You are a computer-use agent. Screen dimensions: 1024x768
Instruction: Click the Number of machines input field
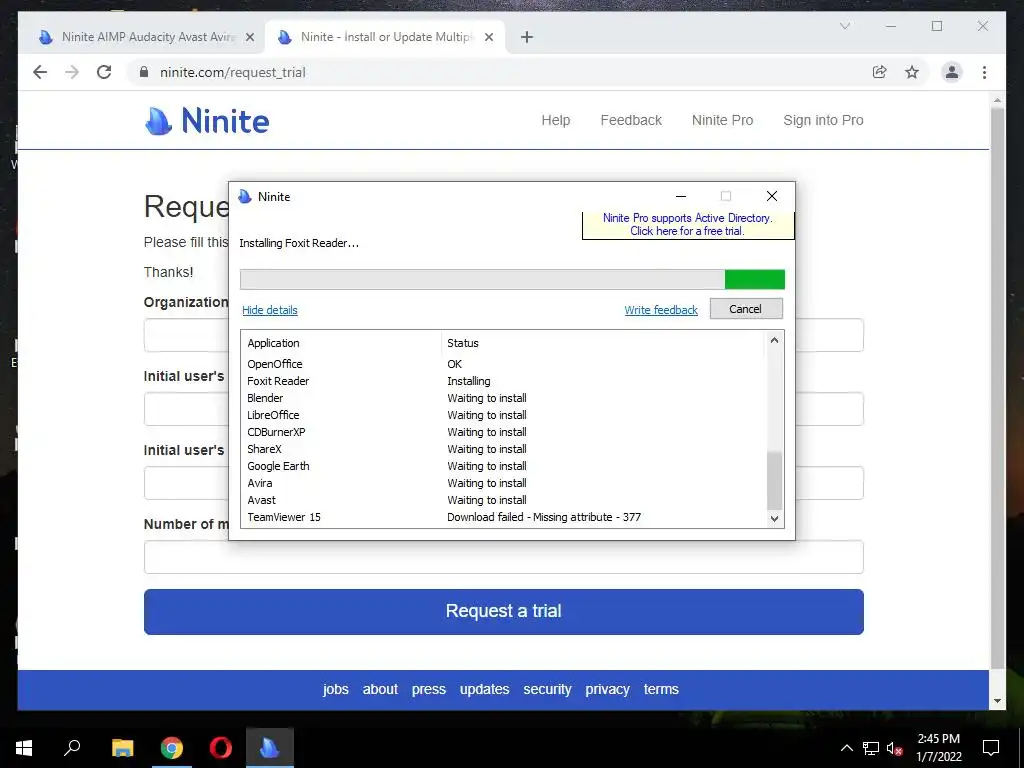(504, 557)
